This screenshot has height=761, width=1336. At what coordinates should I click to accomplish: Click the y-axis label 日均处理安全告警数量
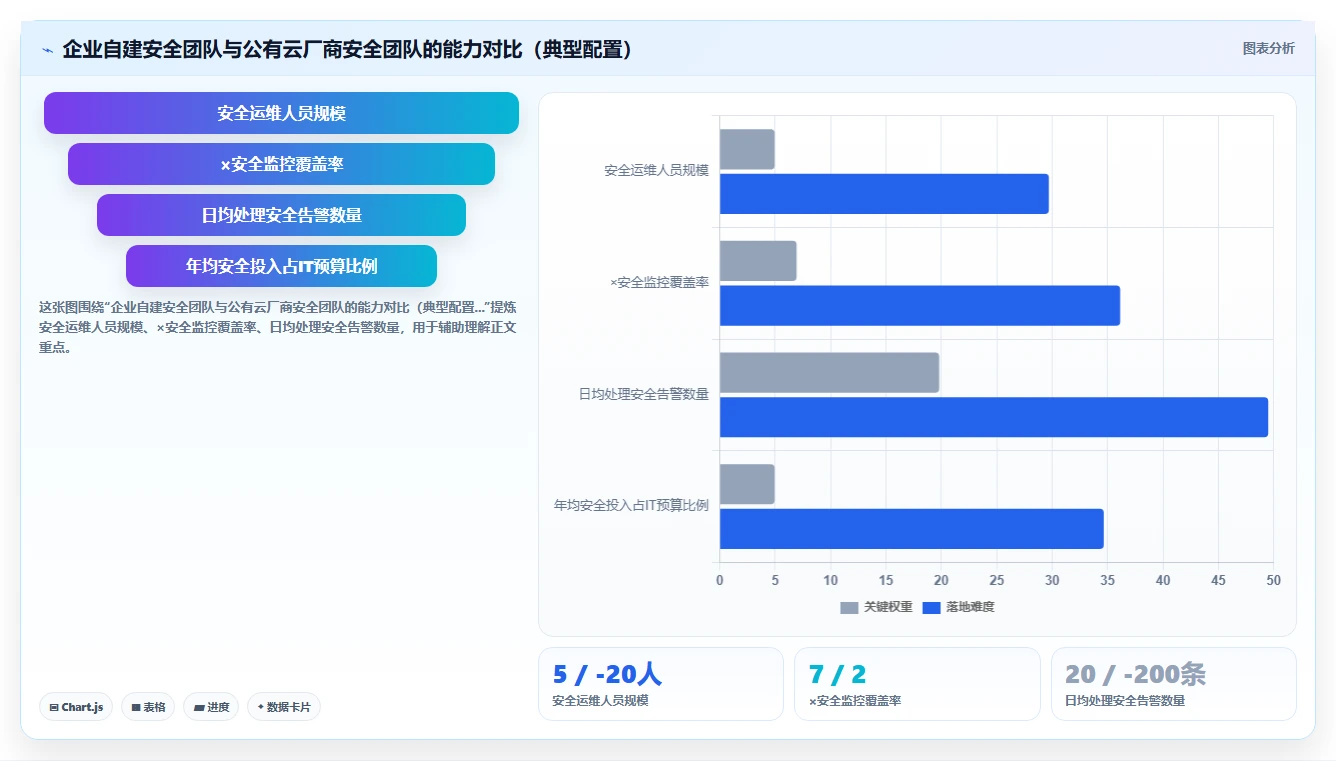644,395
